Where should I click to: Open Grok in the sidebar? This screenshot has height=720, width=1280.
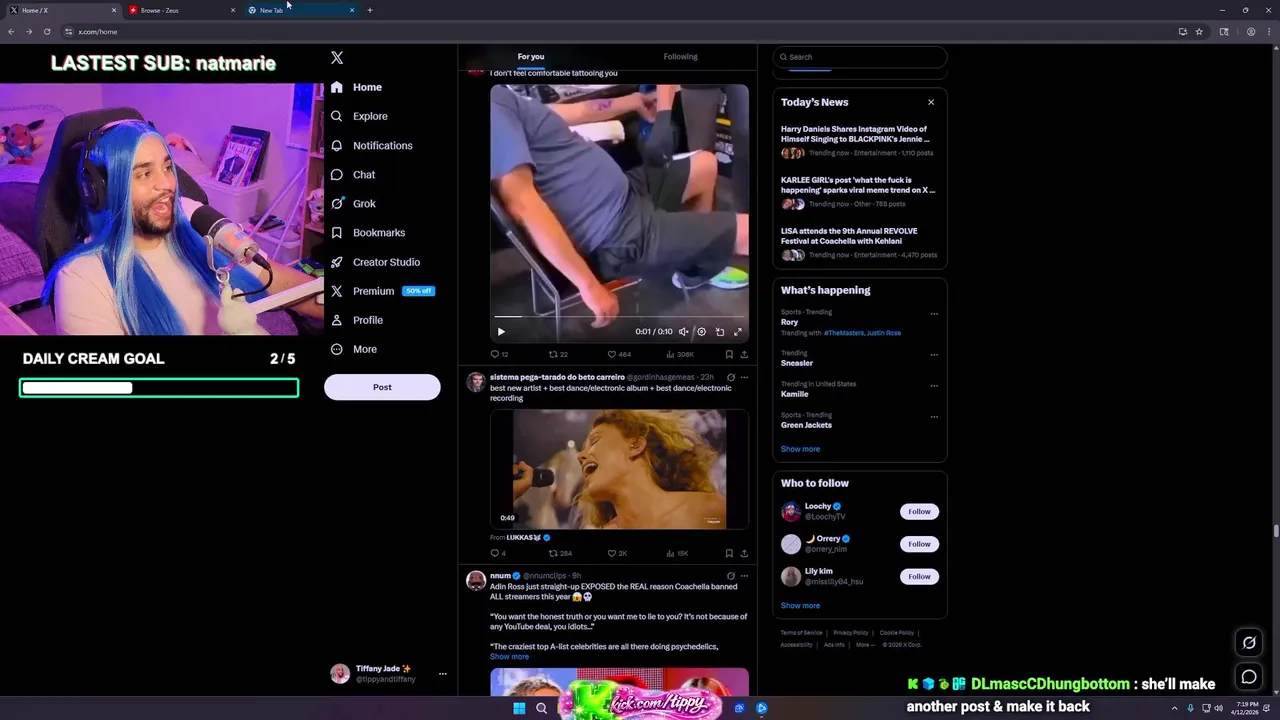(353, 203)
